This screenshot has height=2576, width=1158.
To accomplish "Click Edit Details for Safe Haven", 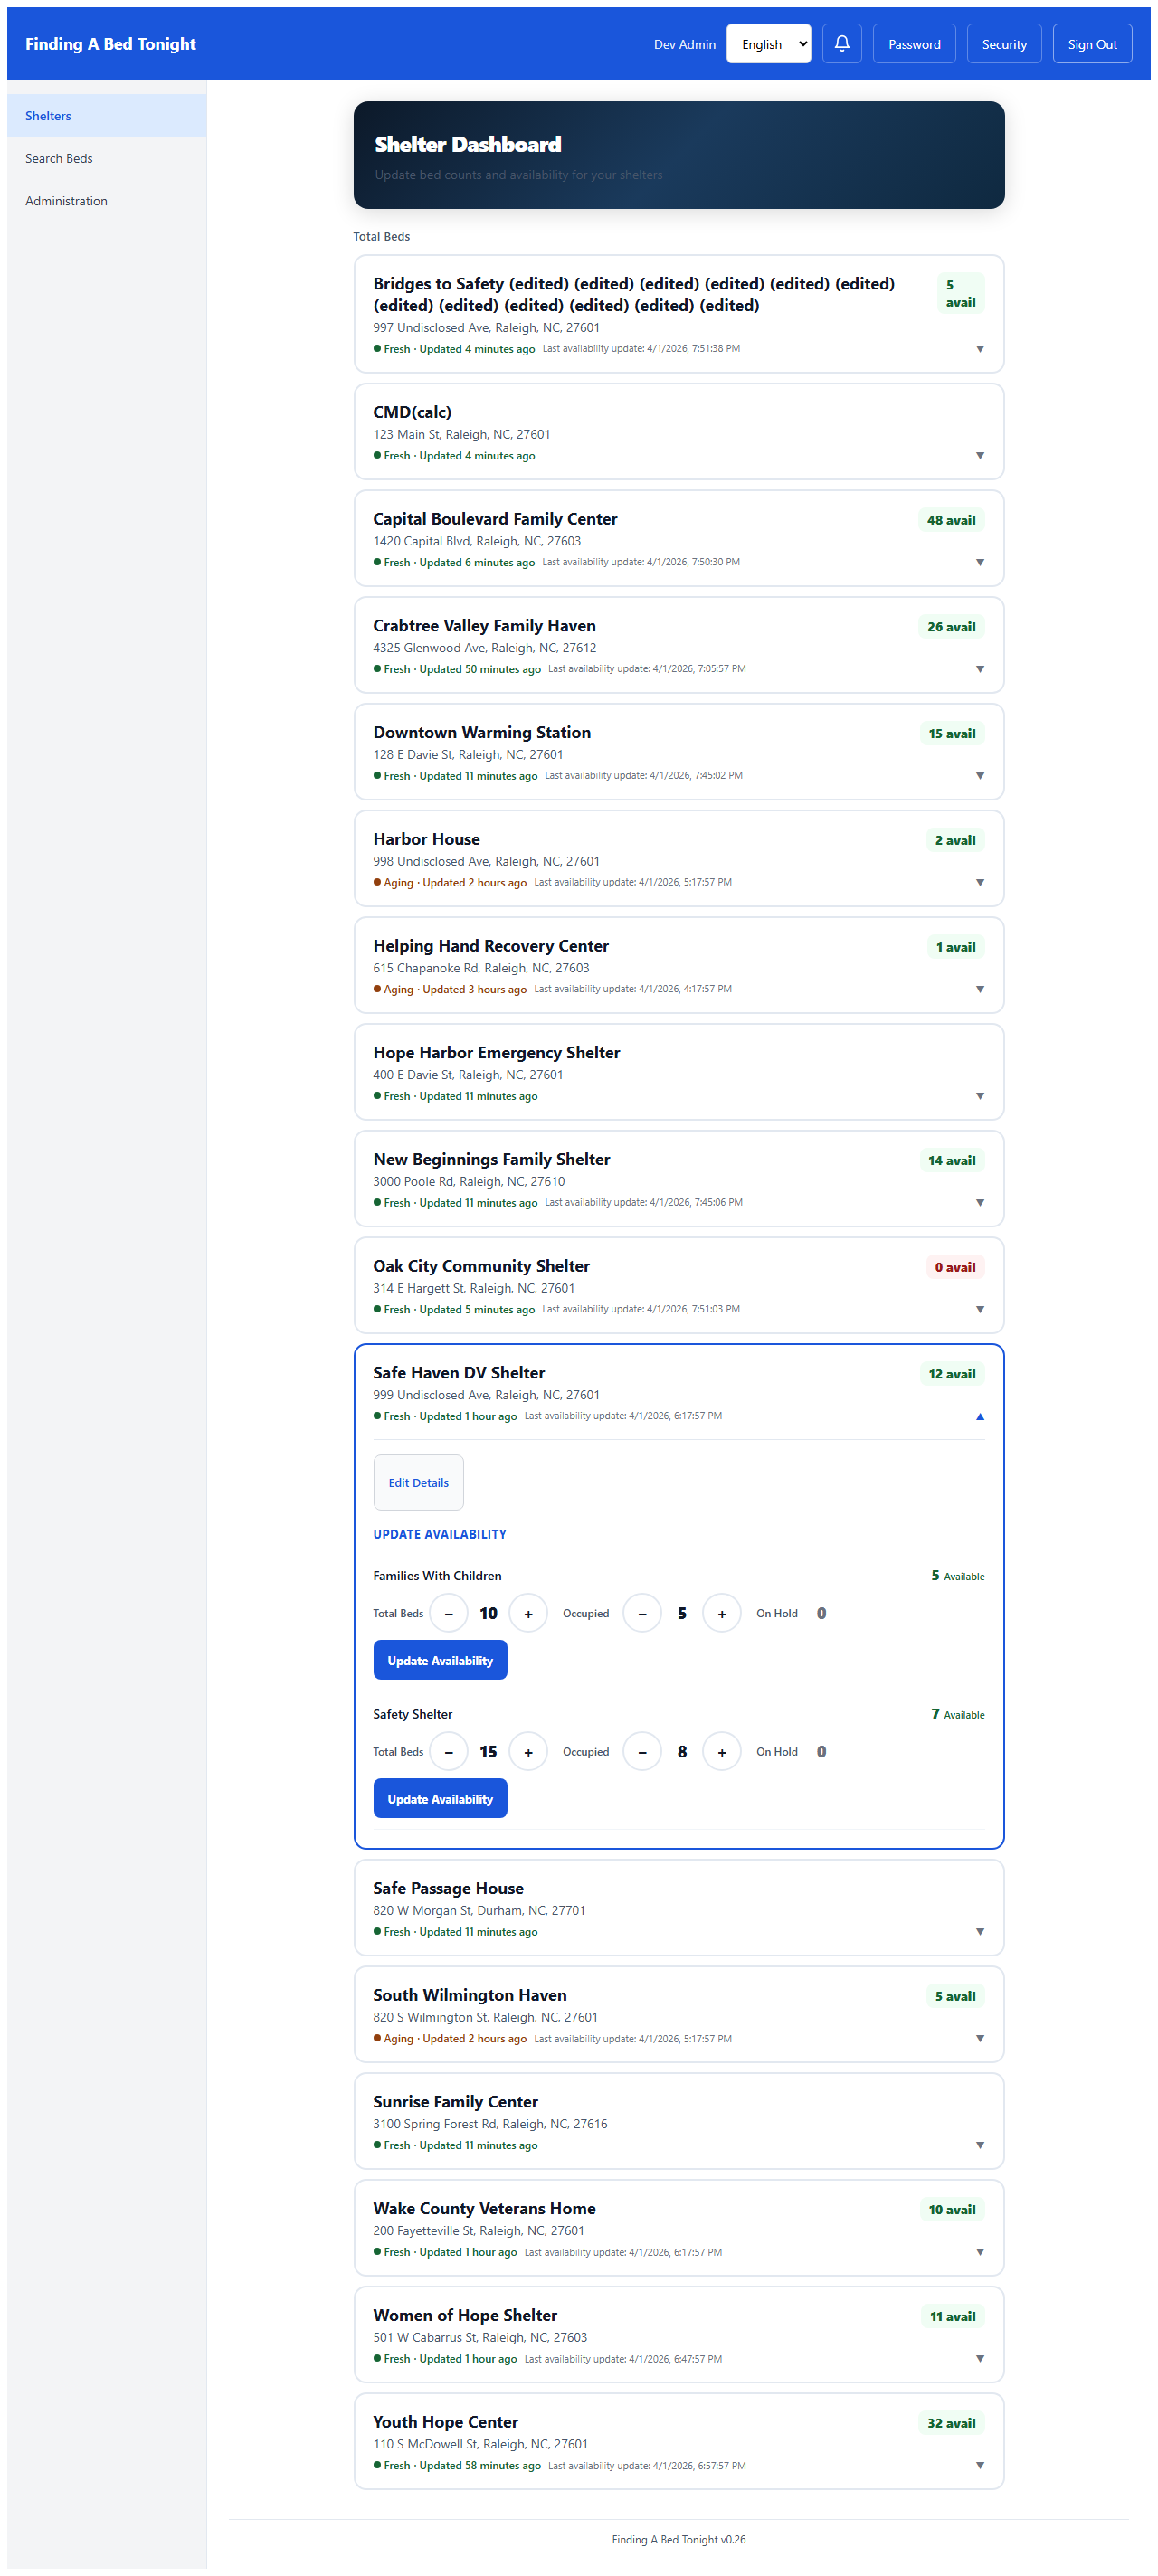I will tap(418, 1482).
